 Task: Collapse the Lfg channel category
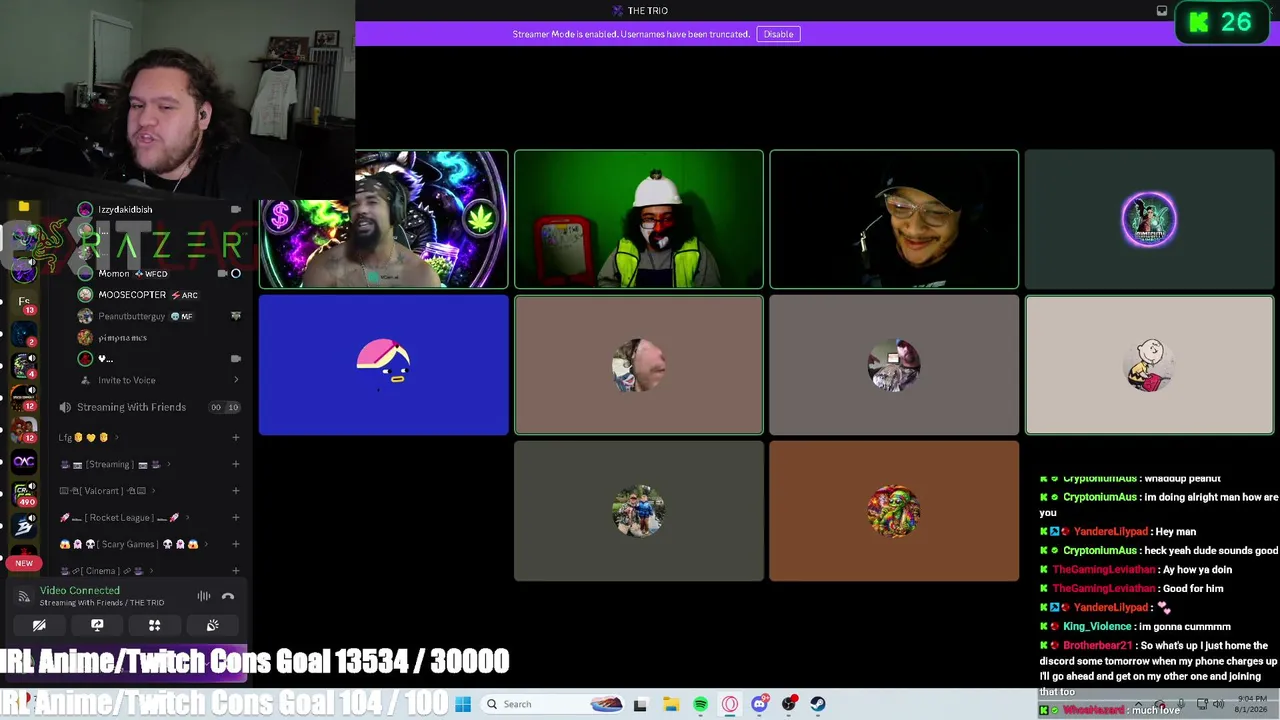pyautogui.click(x=87, y=437)
